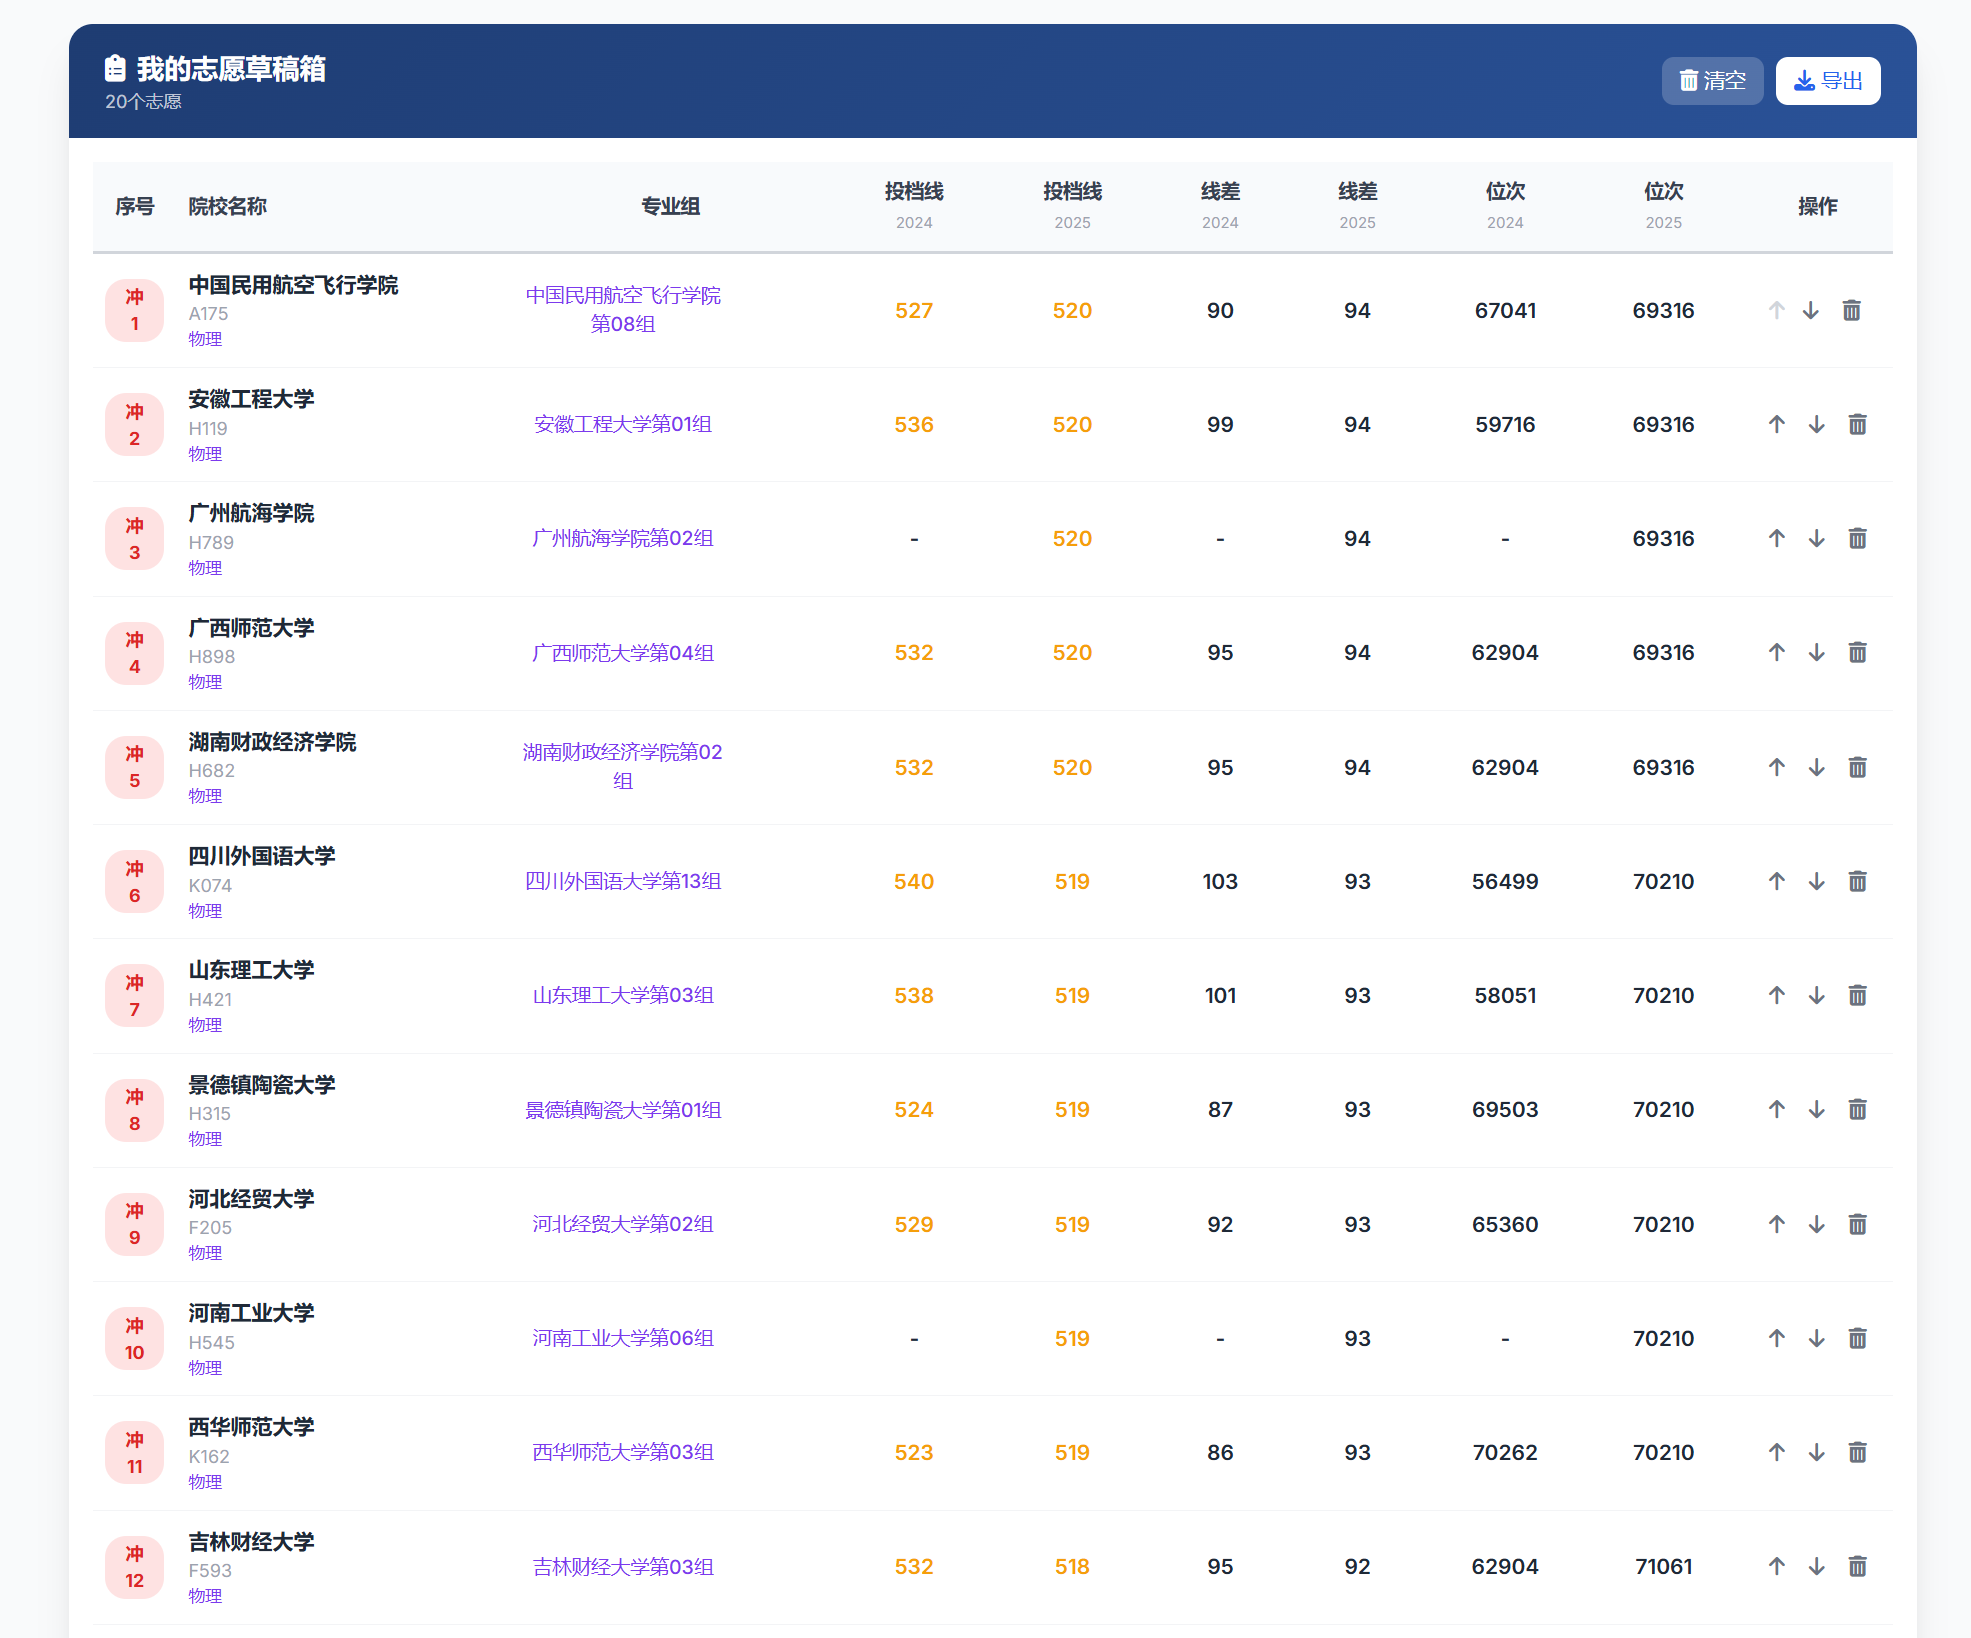This screenshot has width=1971, height=1638.
Task: Click the 冲 6 rank badge
Action: [x=135, y=882]
